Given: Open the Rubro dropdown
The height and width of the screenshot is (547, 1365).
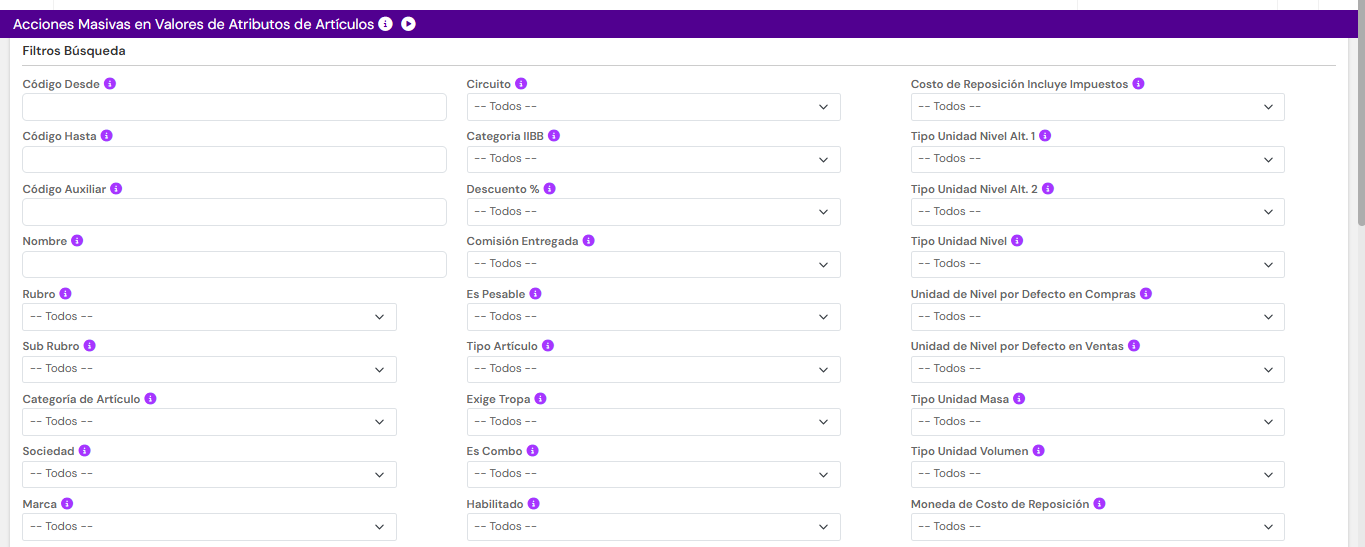Looking at the screenshot, I should coord(209,317).
